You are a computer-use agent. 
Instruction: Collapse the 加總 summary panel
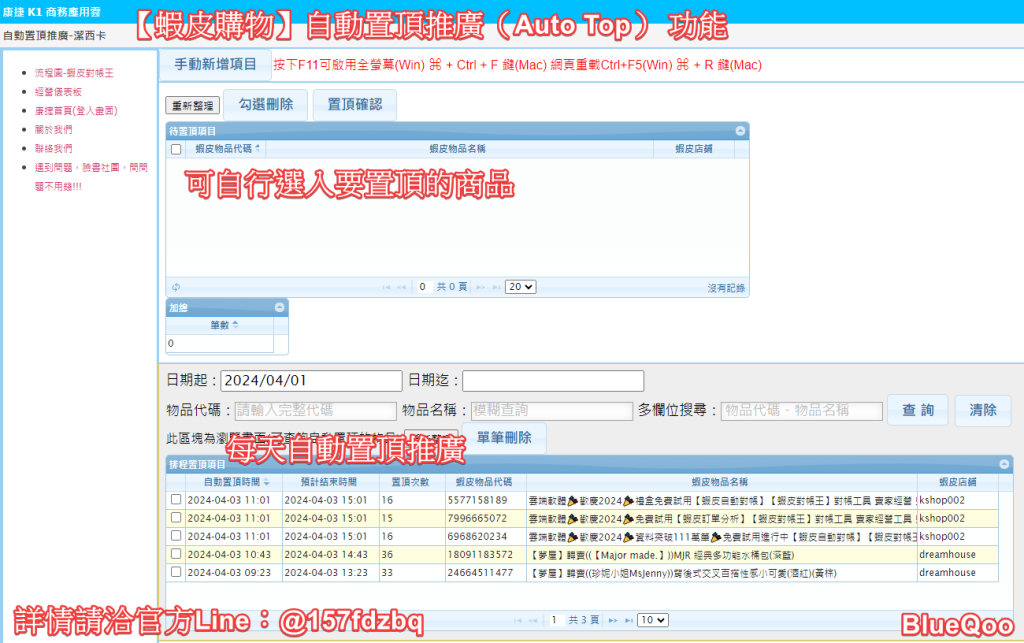[x=280, y=308]
